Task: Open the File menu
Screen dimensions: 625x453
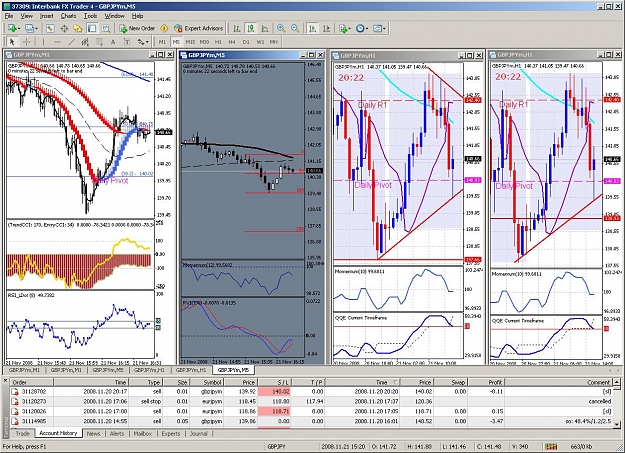Action: click(9, 16)
